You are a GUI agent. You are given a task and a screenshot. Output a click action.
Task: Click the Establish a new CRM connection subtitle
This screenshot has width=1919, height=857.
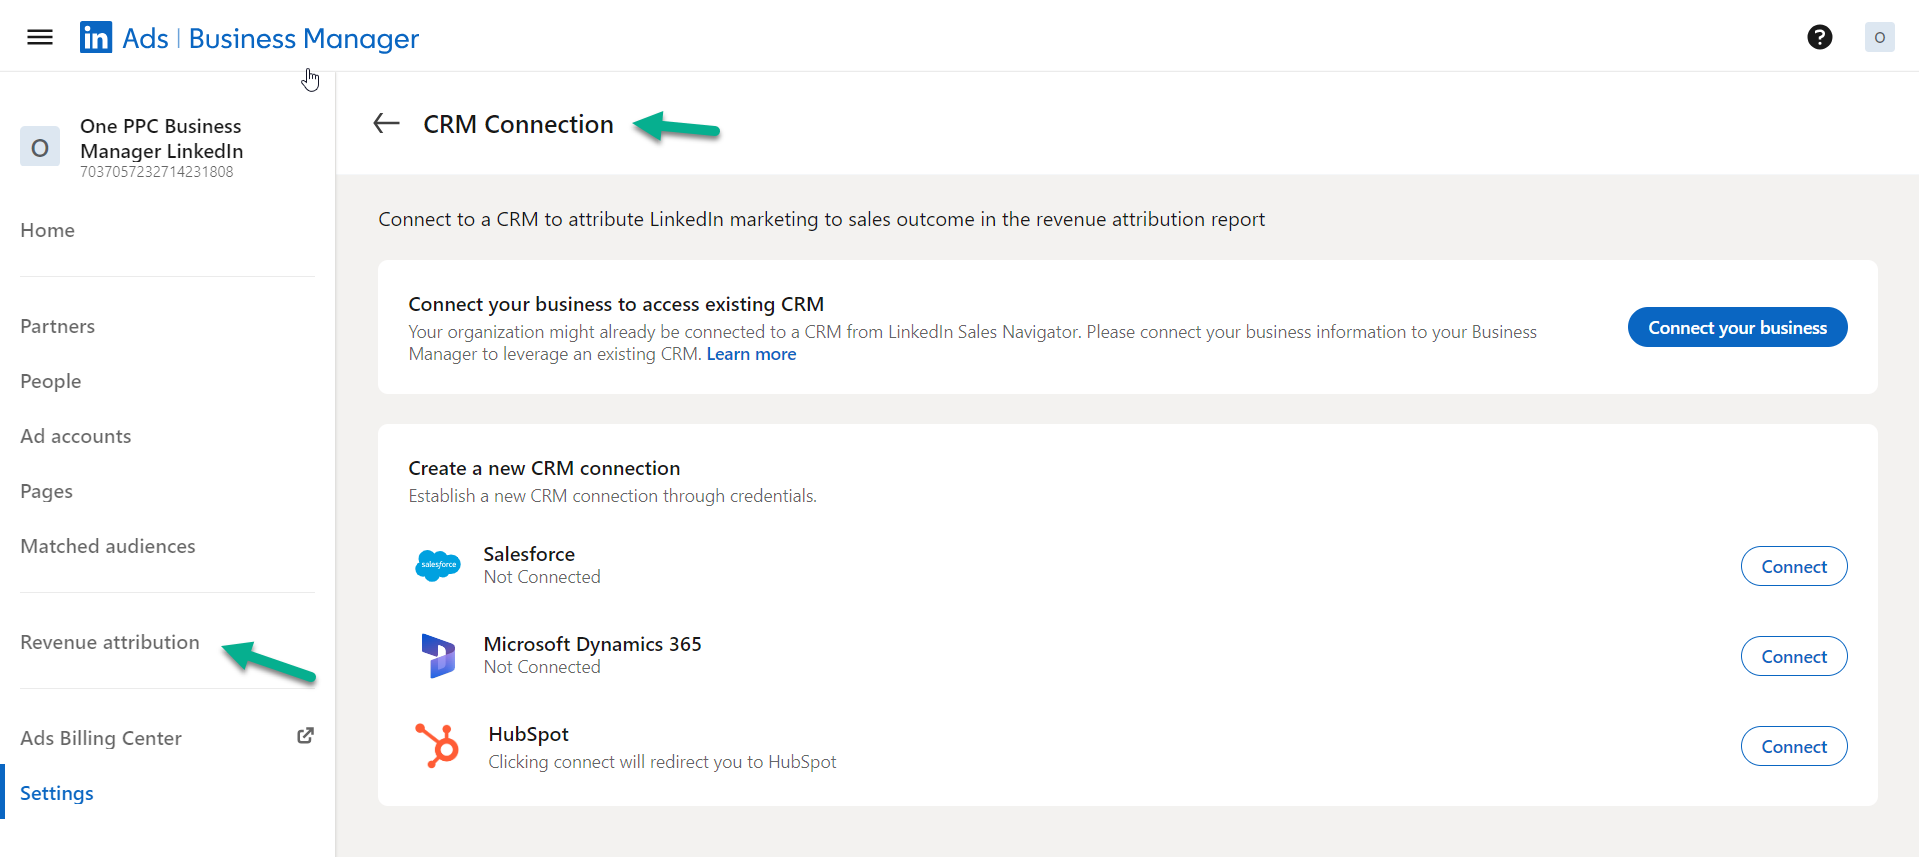pyautogui.click(x=612, y=496)
